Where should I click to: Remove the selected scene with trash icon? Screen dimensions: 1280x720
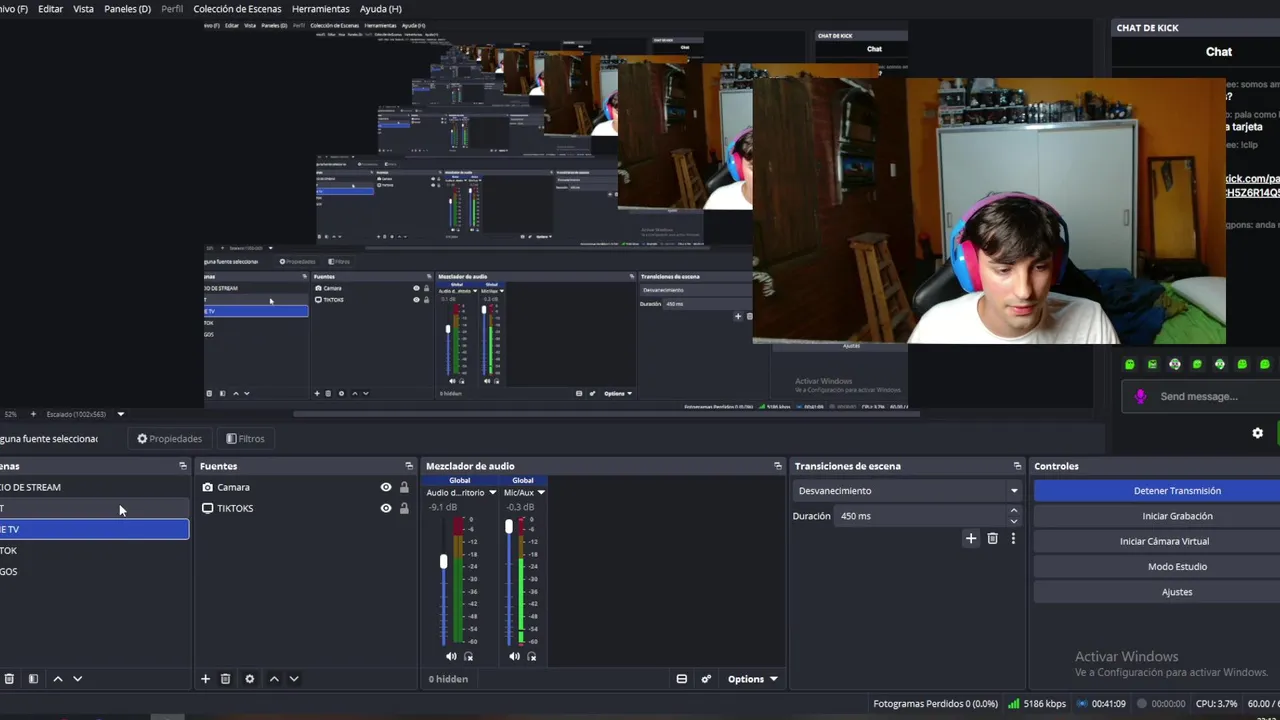tap(9, 679)
